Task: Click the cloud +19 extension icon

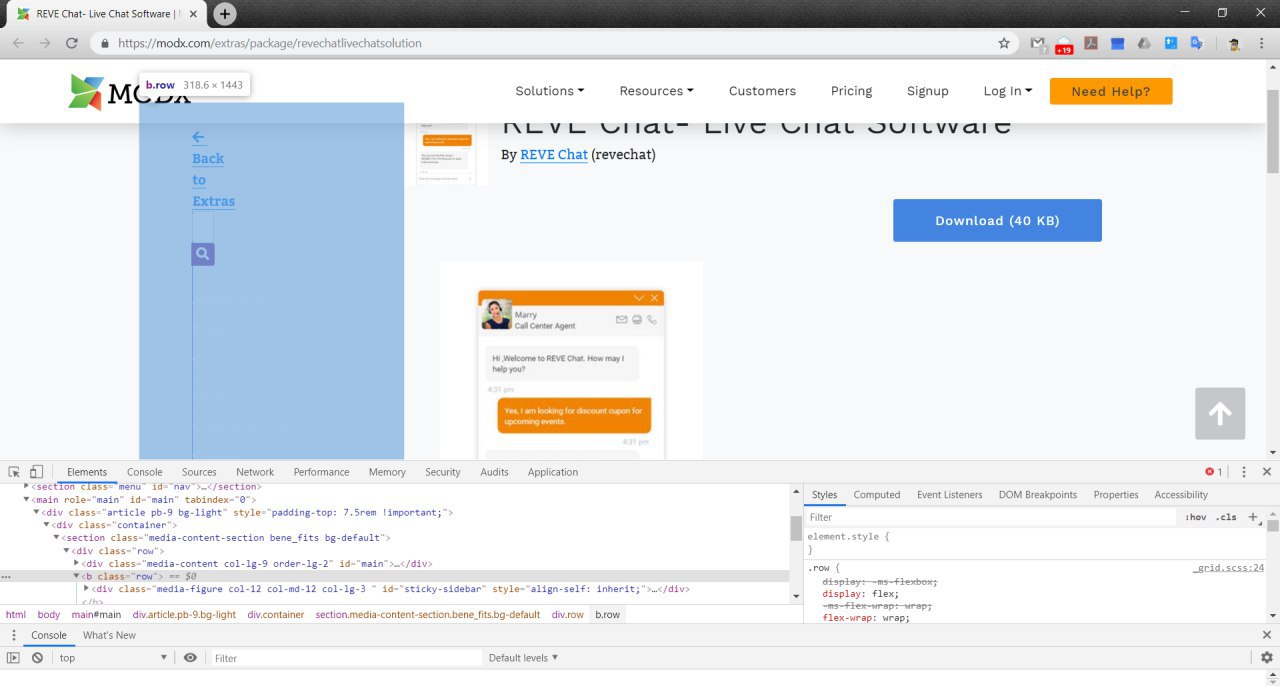Action: [1064, 44]
